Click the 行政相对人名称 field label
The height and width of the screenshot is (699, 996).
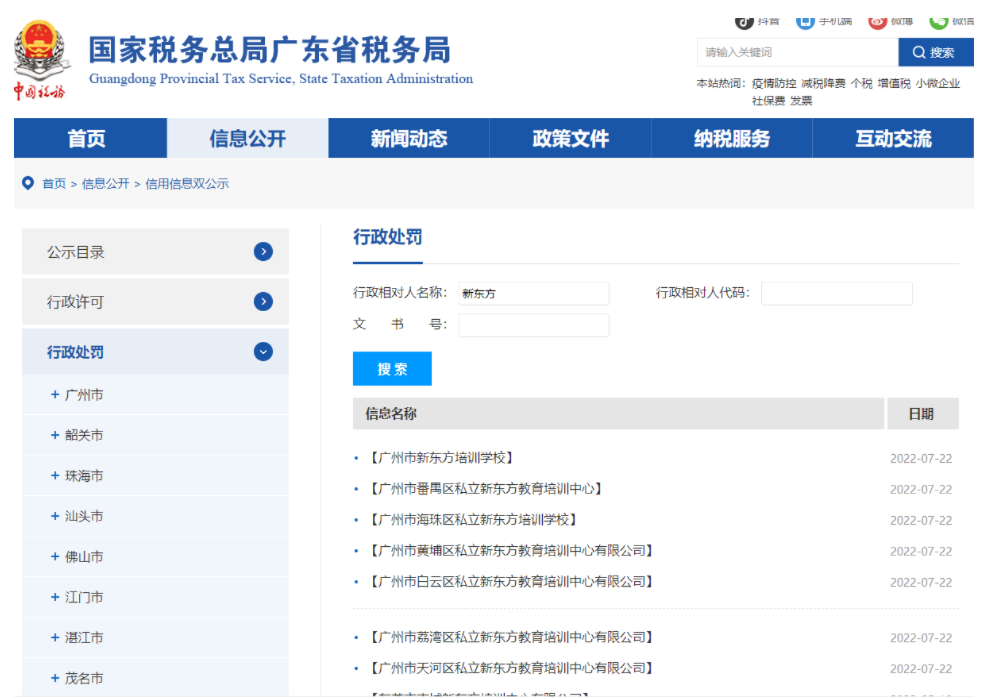(400, 292)
